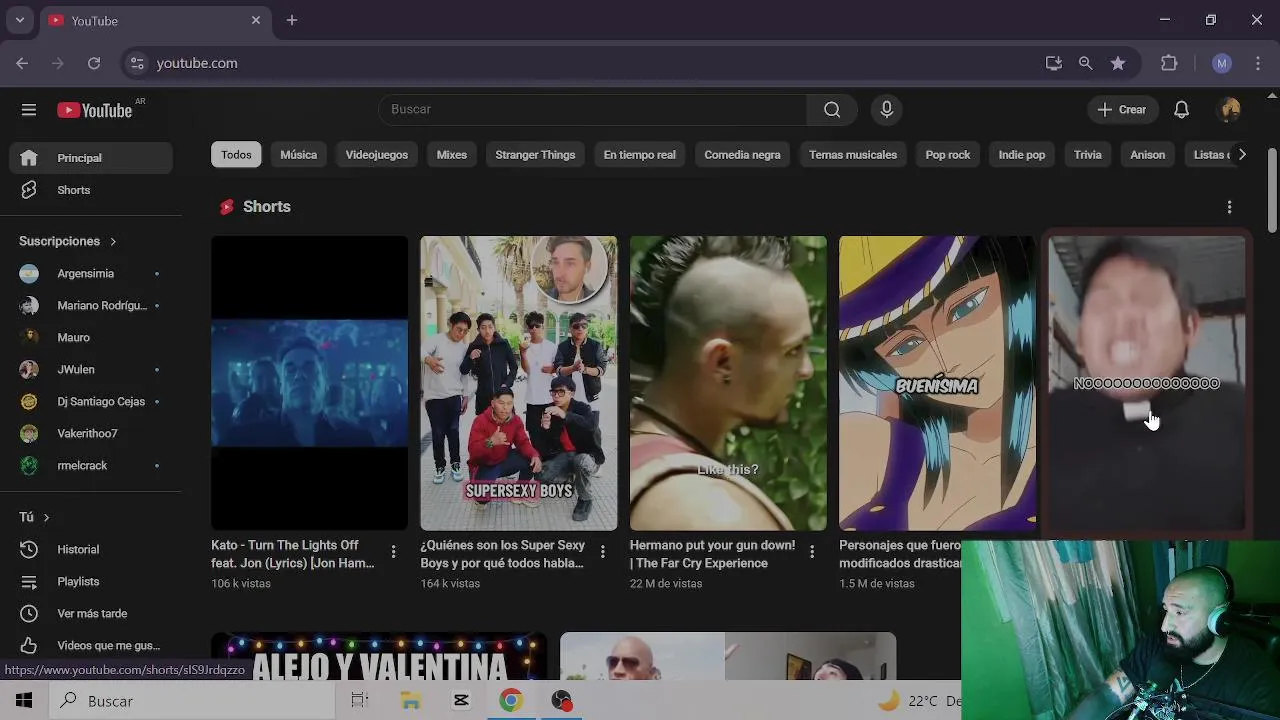Open Chrome tab search dropdown arrow
Screen dimensions: 1280x720
pyautogui.click(x=19, y=20)
